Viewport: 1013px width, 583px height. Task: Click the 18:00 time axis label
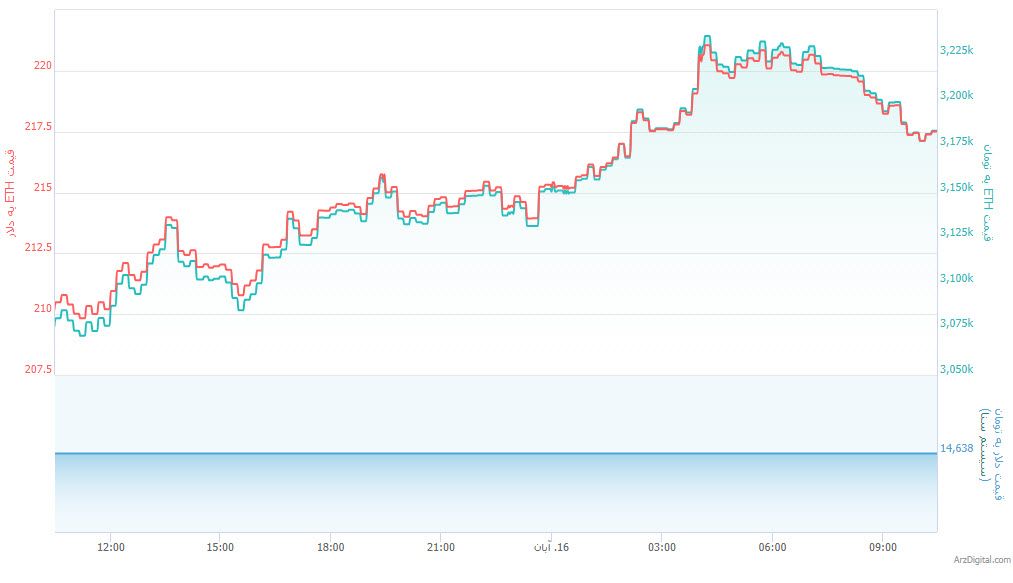(331, 547)
